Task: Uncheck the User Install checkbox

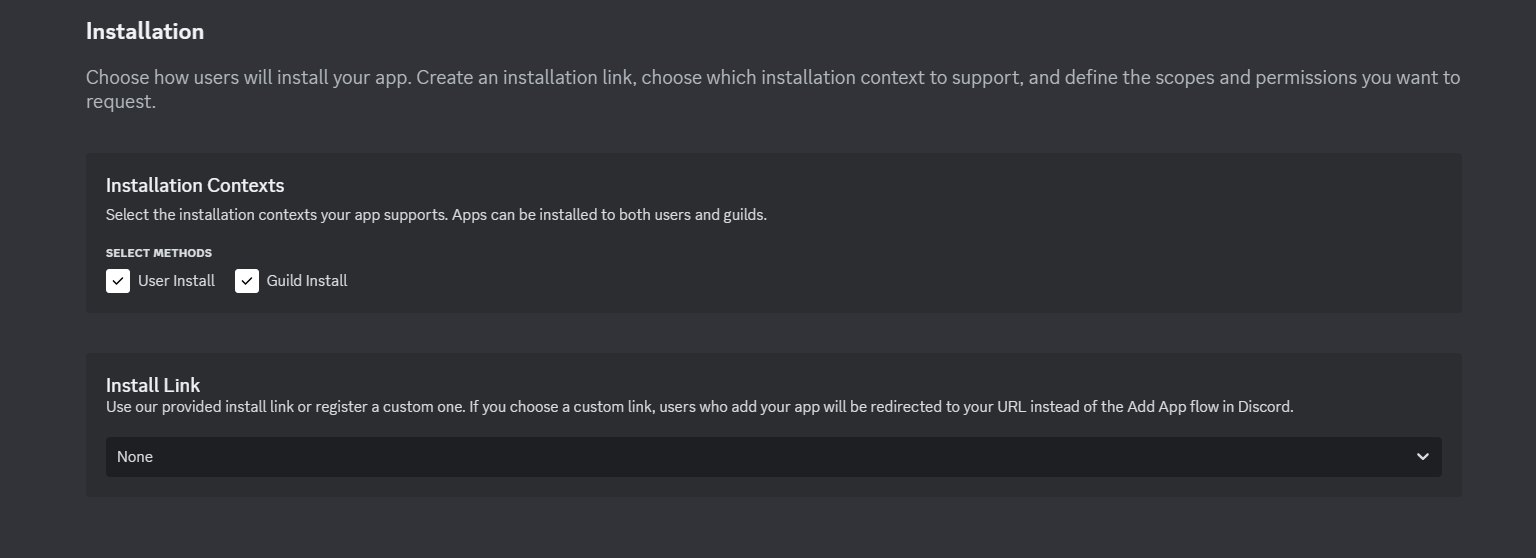Action: click(118, 281)
